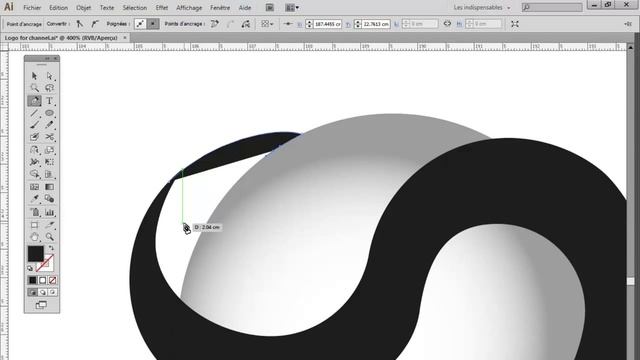This screenshot has width=640, height=360.
Task: Pick the Mesh tool
Action: point(34,187)
